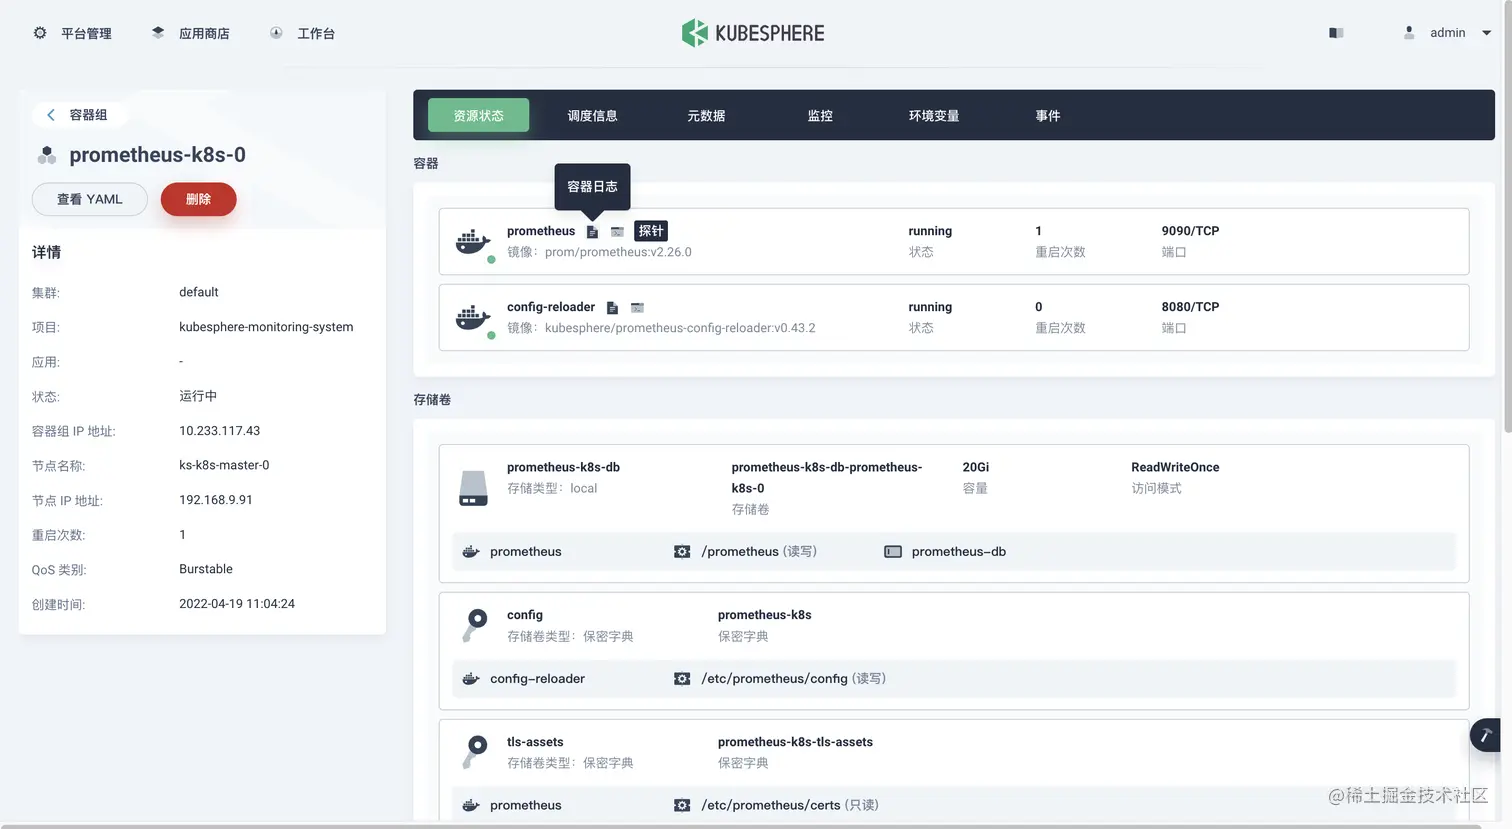Screen dimensions: 1512x829
Task: Click the config secret key icon
Action: click(x=475, y=625)
